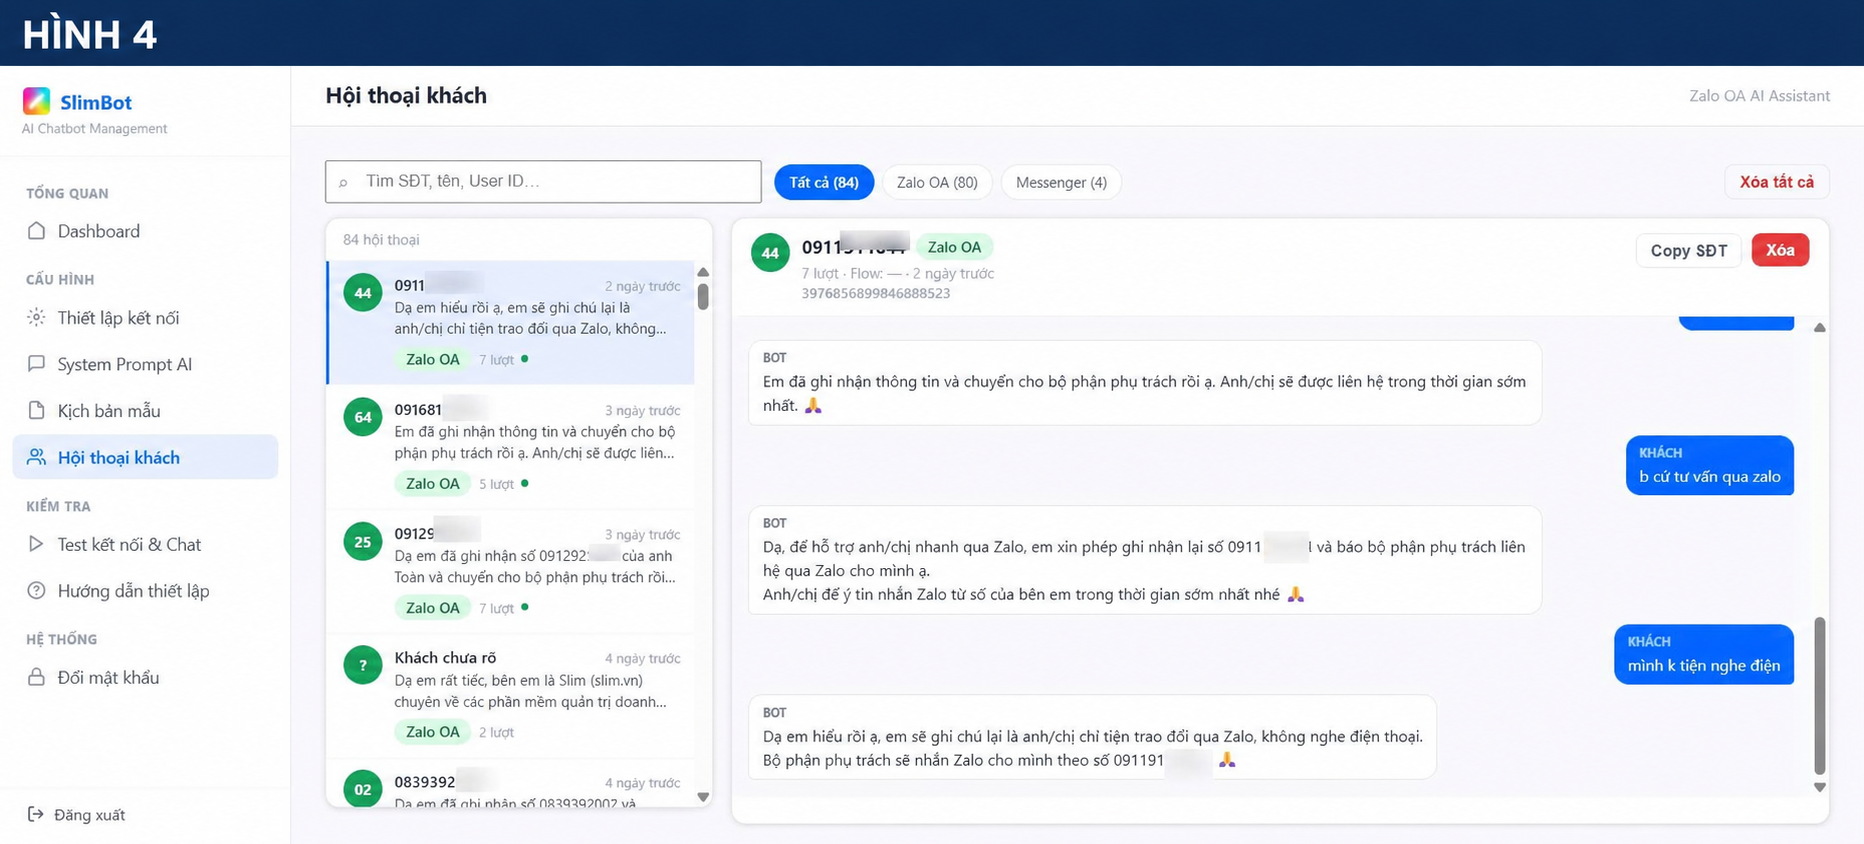Viewport: 1864px width, 844px height.
Task: Click the gear icon beside Thiết lập kết nối
Action: [x=36, y=318]
